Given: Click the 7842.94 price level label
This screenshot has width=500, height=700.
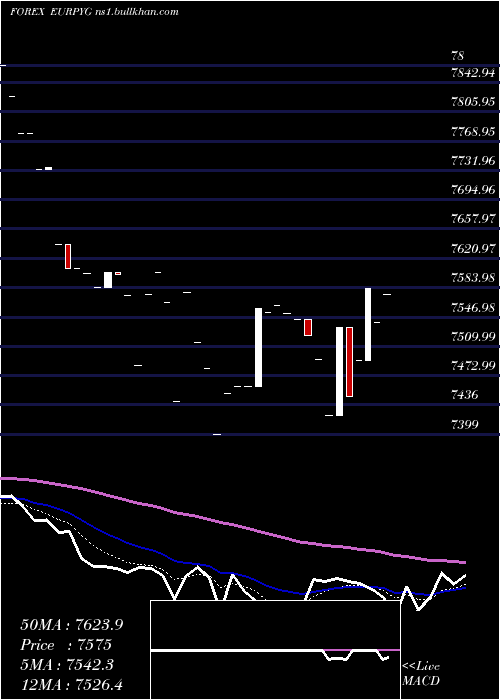Looking at the screenshot, I should (x=473, y=73).
